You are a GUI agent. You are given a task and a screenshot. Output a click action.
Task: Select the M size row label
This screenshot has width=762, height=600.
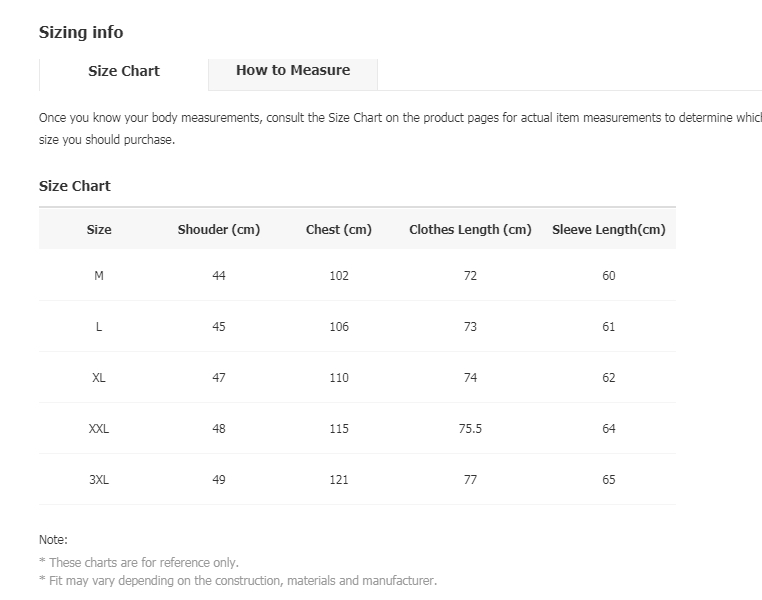[x=99, y=276]
